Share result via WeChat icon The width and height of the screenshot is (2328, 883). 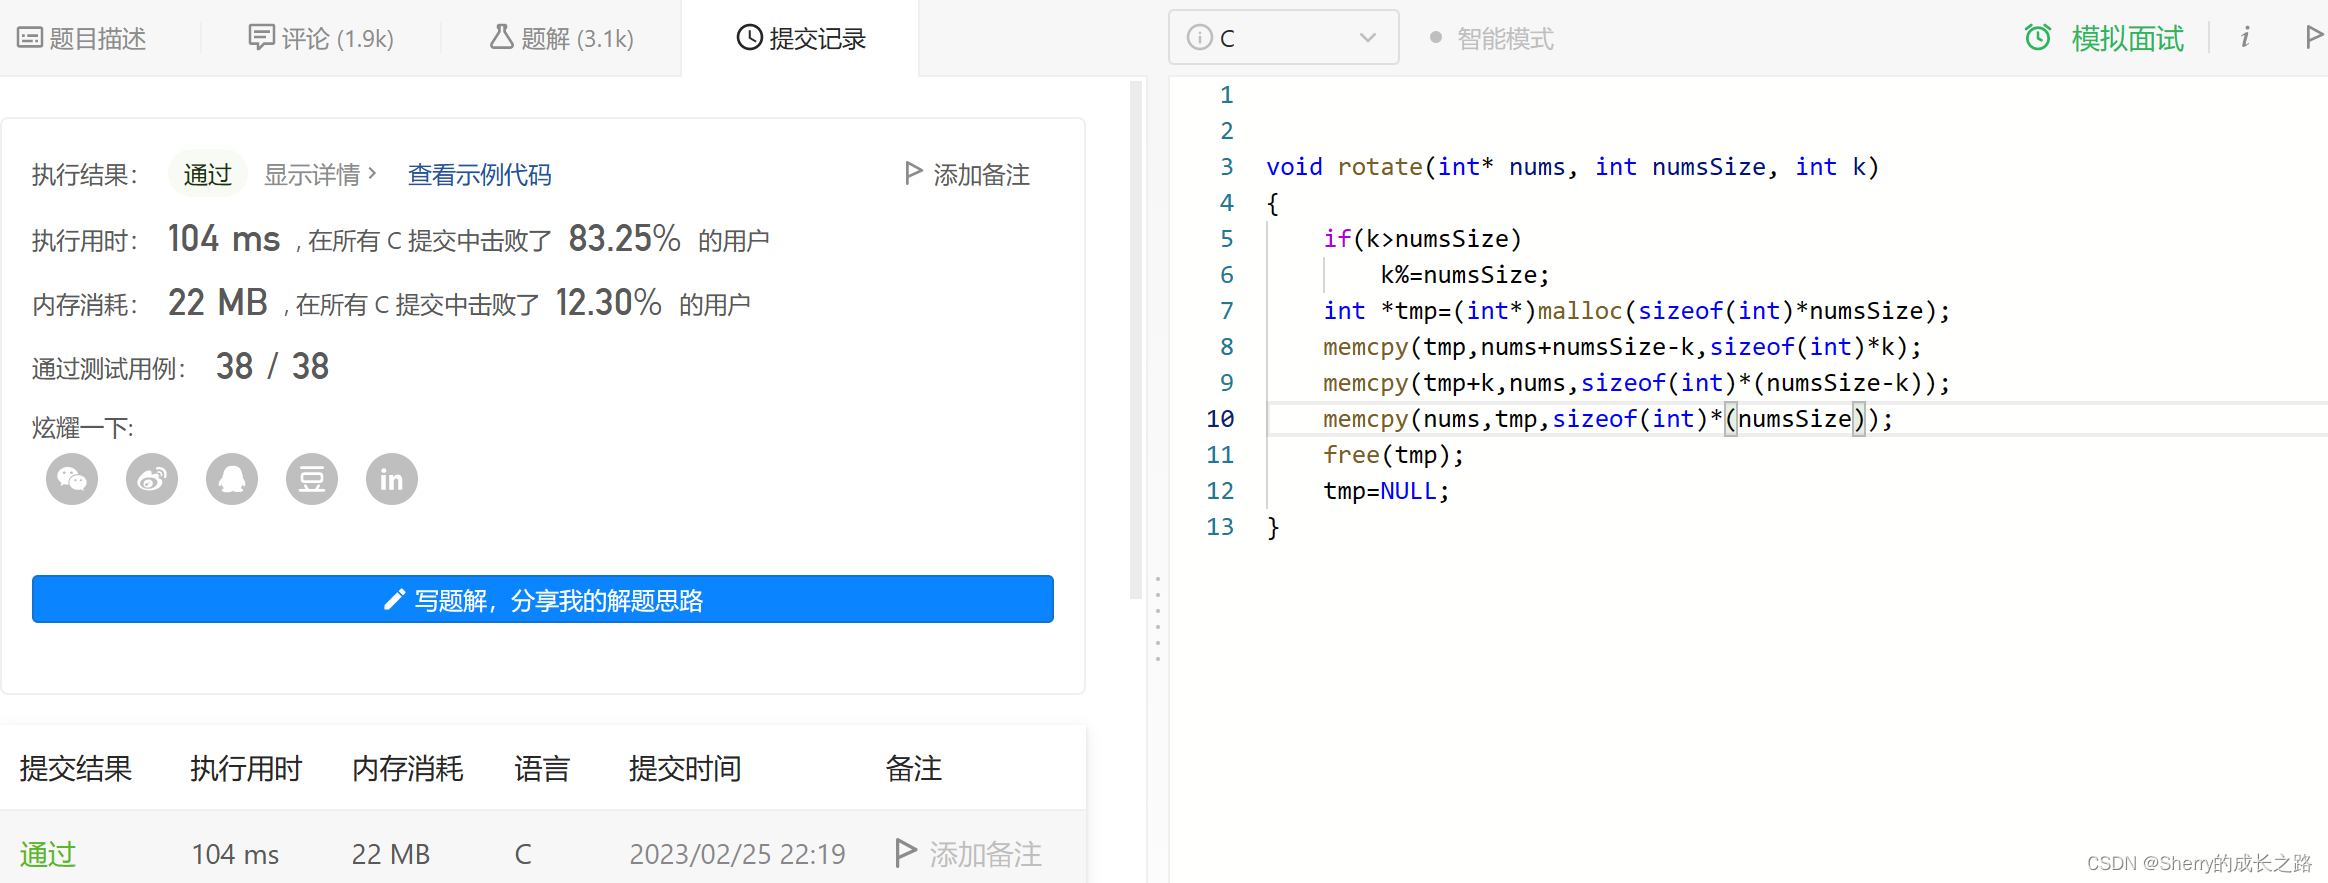[72, 479]
